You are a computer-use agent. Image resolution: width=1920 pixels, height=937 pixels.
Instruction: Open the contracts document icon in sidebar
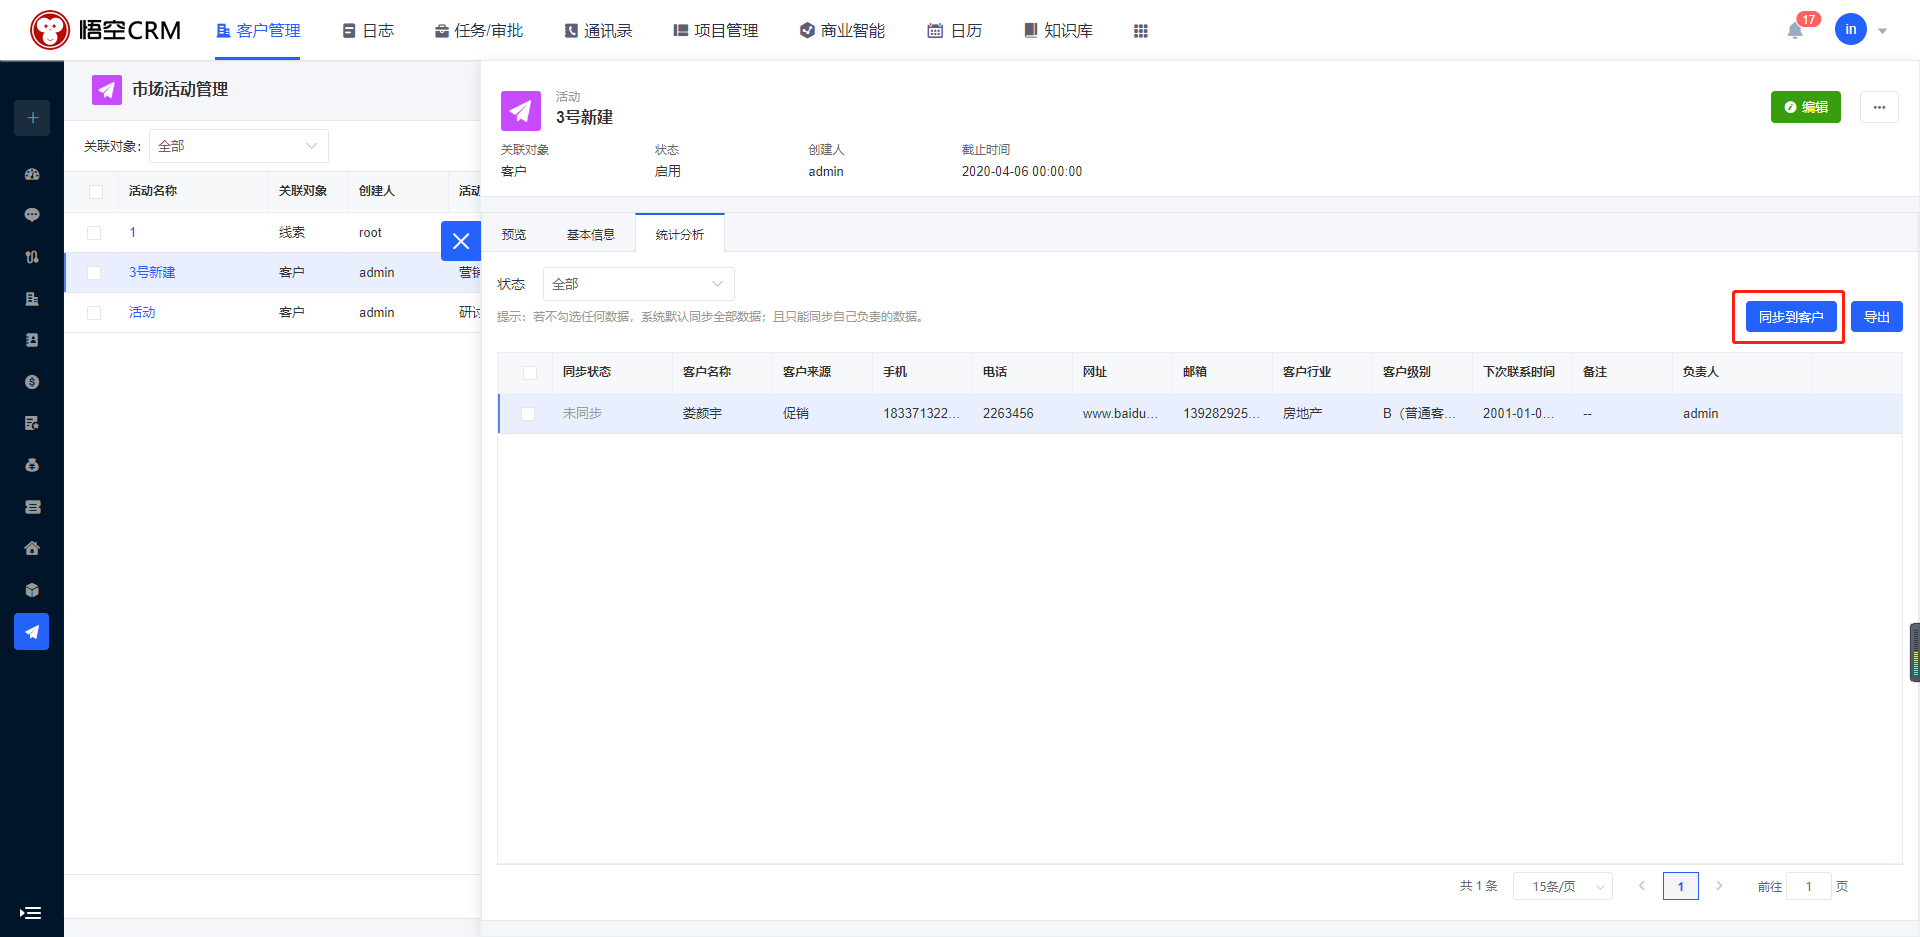coord(32,423)
